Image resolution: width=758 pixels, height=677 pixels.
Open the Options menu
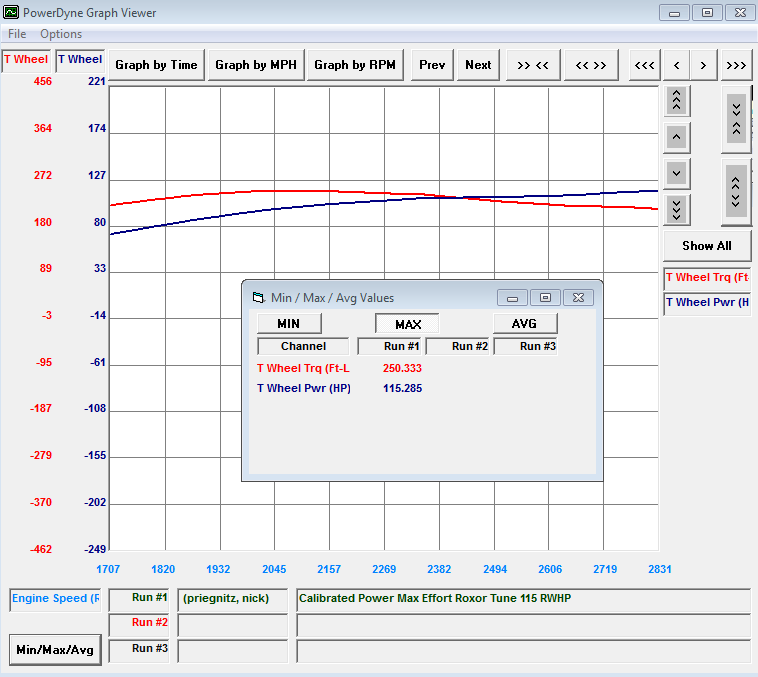coord(61,34)
